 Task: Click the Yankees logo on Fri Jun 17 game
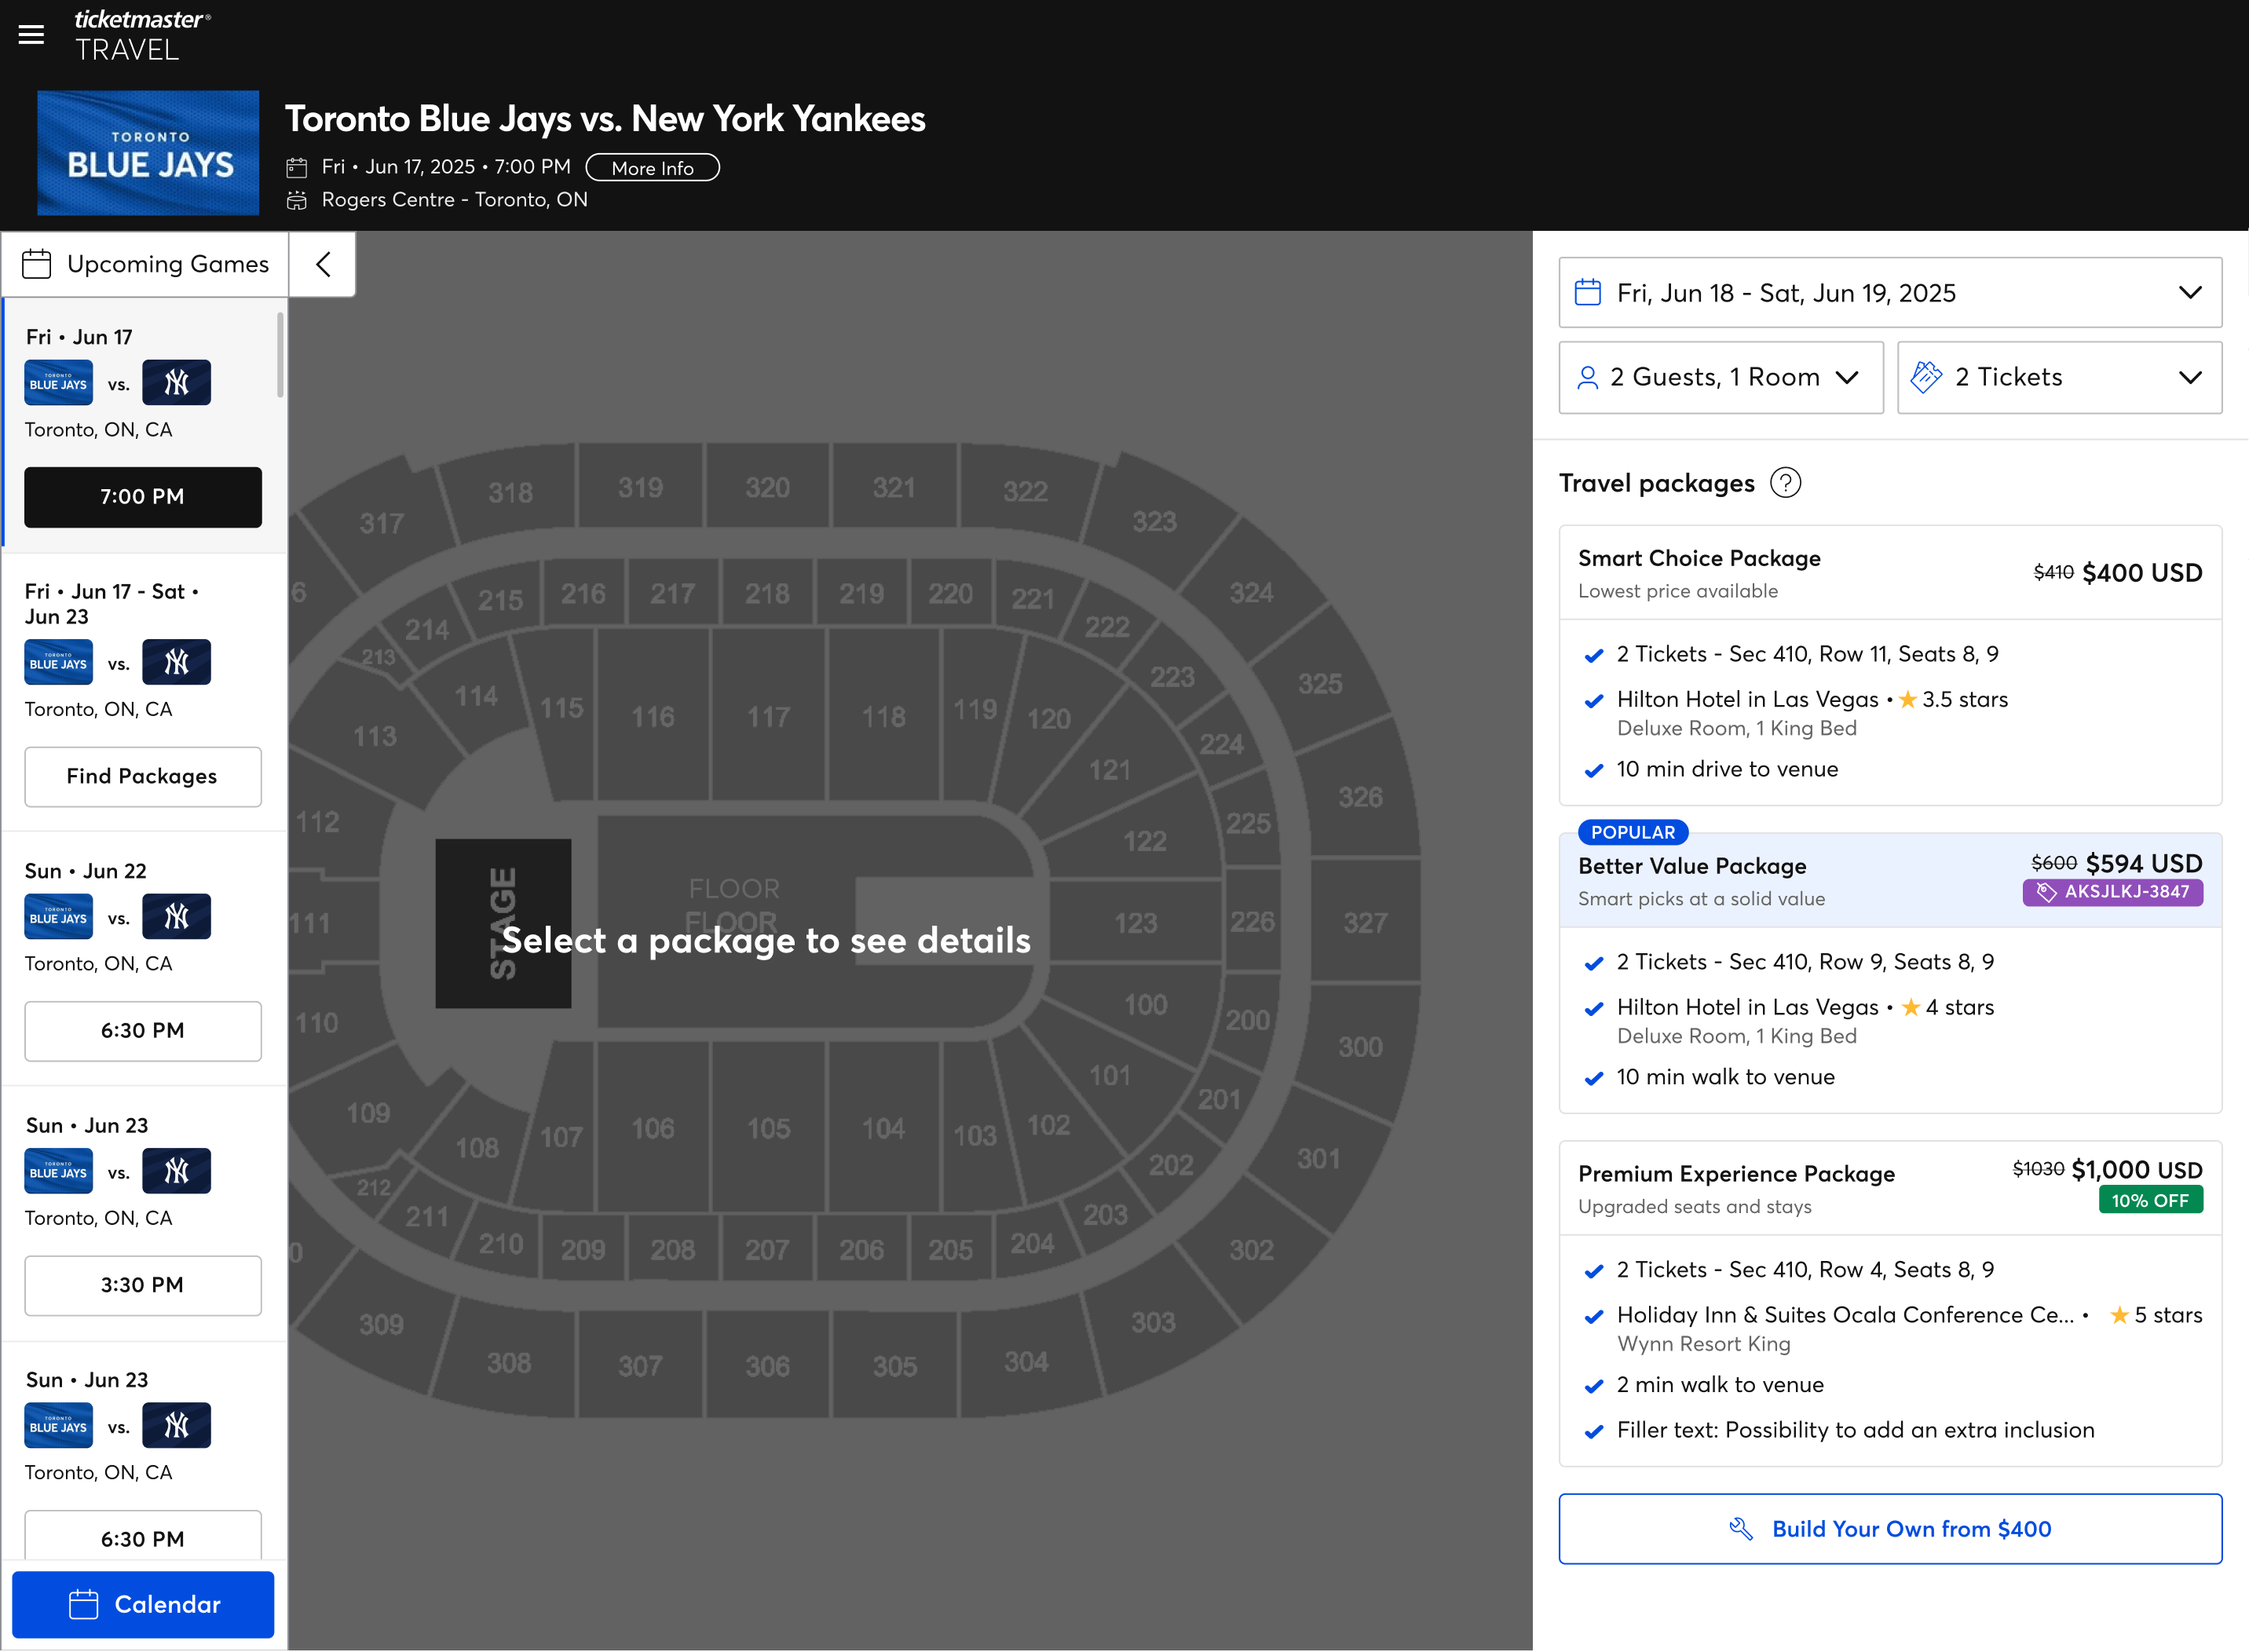click(x=177, y=383)
